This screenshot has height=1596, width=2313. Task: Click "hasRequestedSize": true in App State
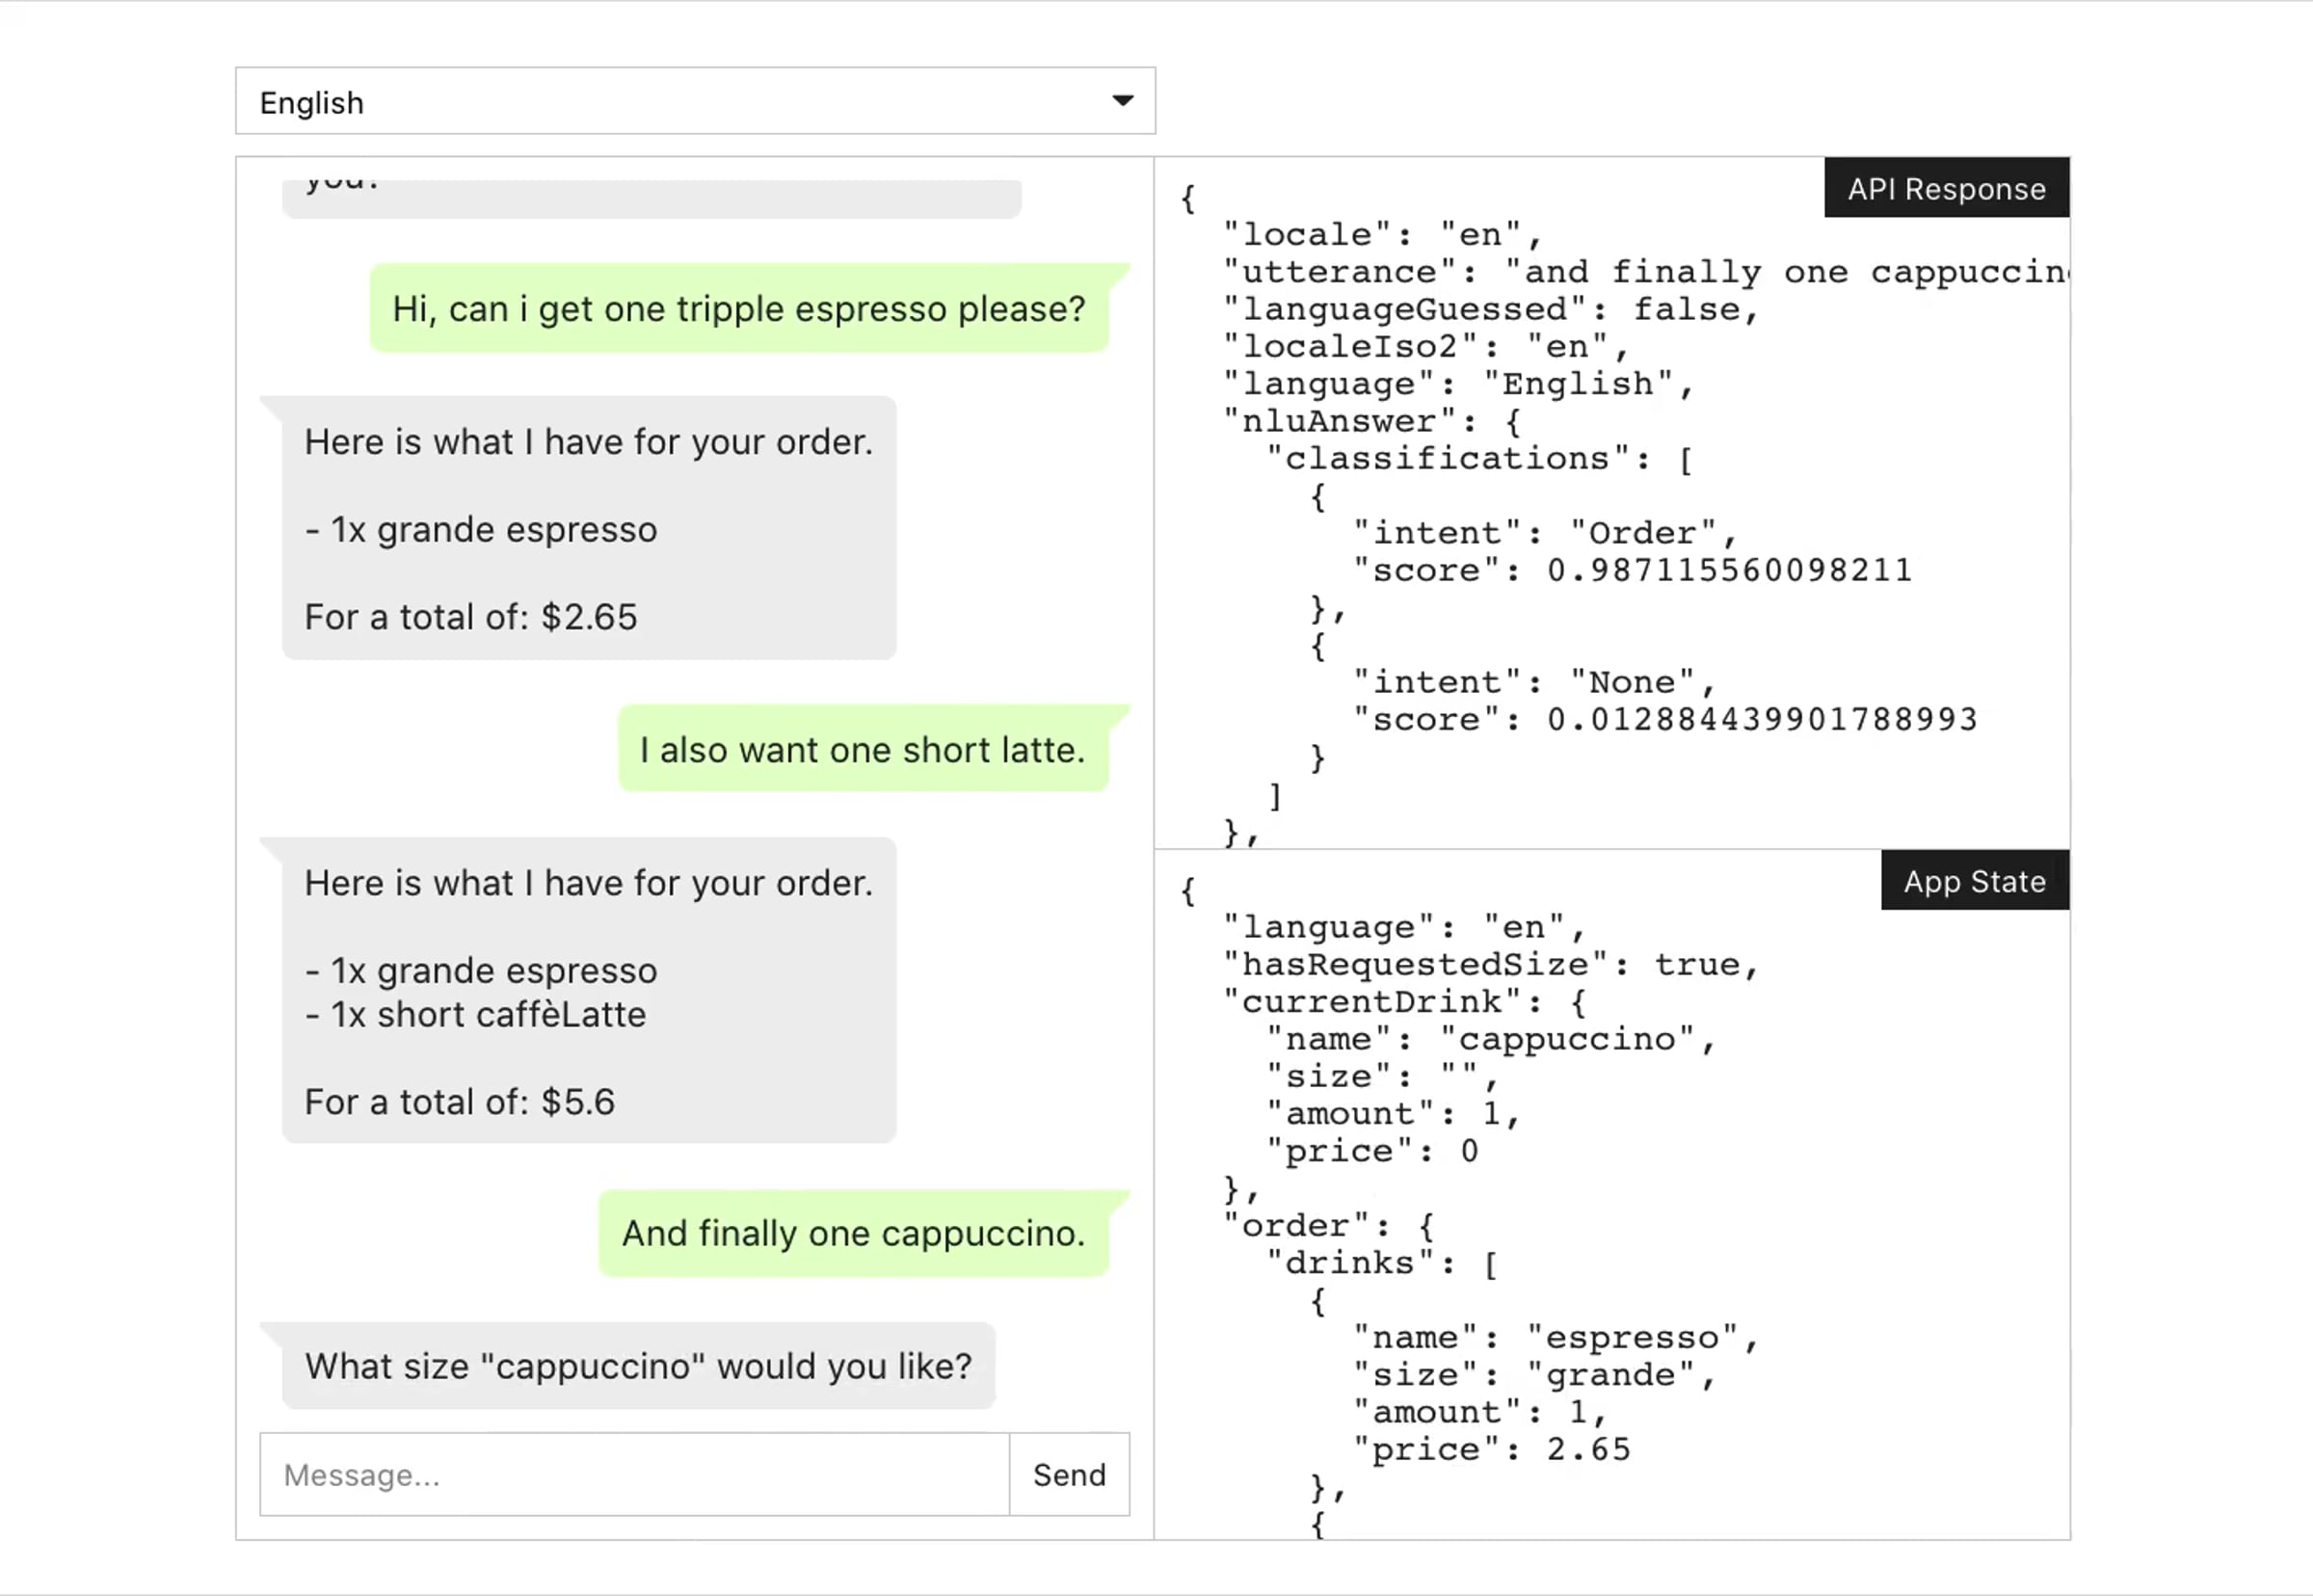coord(1491,965)
